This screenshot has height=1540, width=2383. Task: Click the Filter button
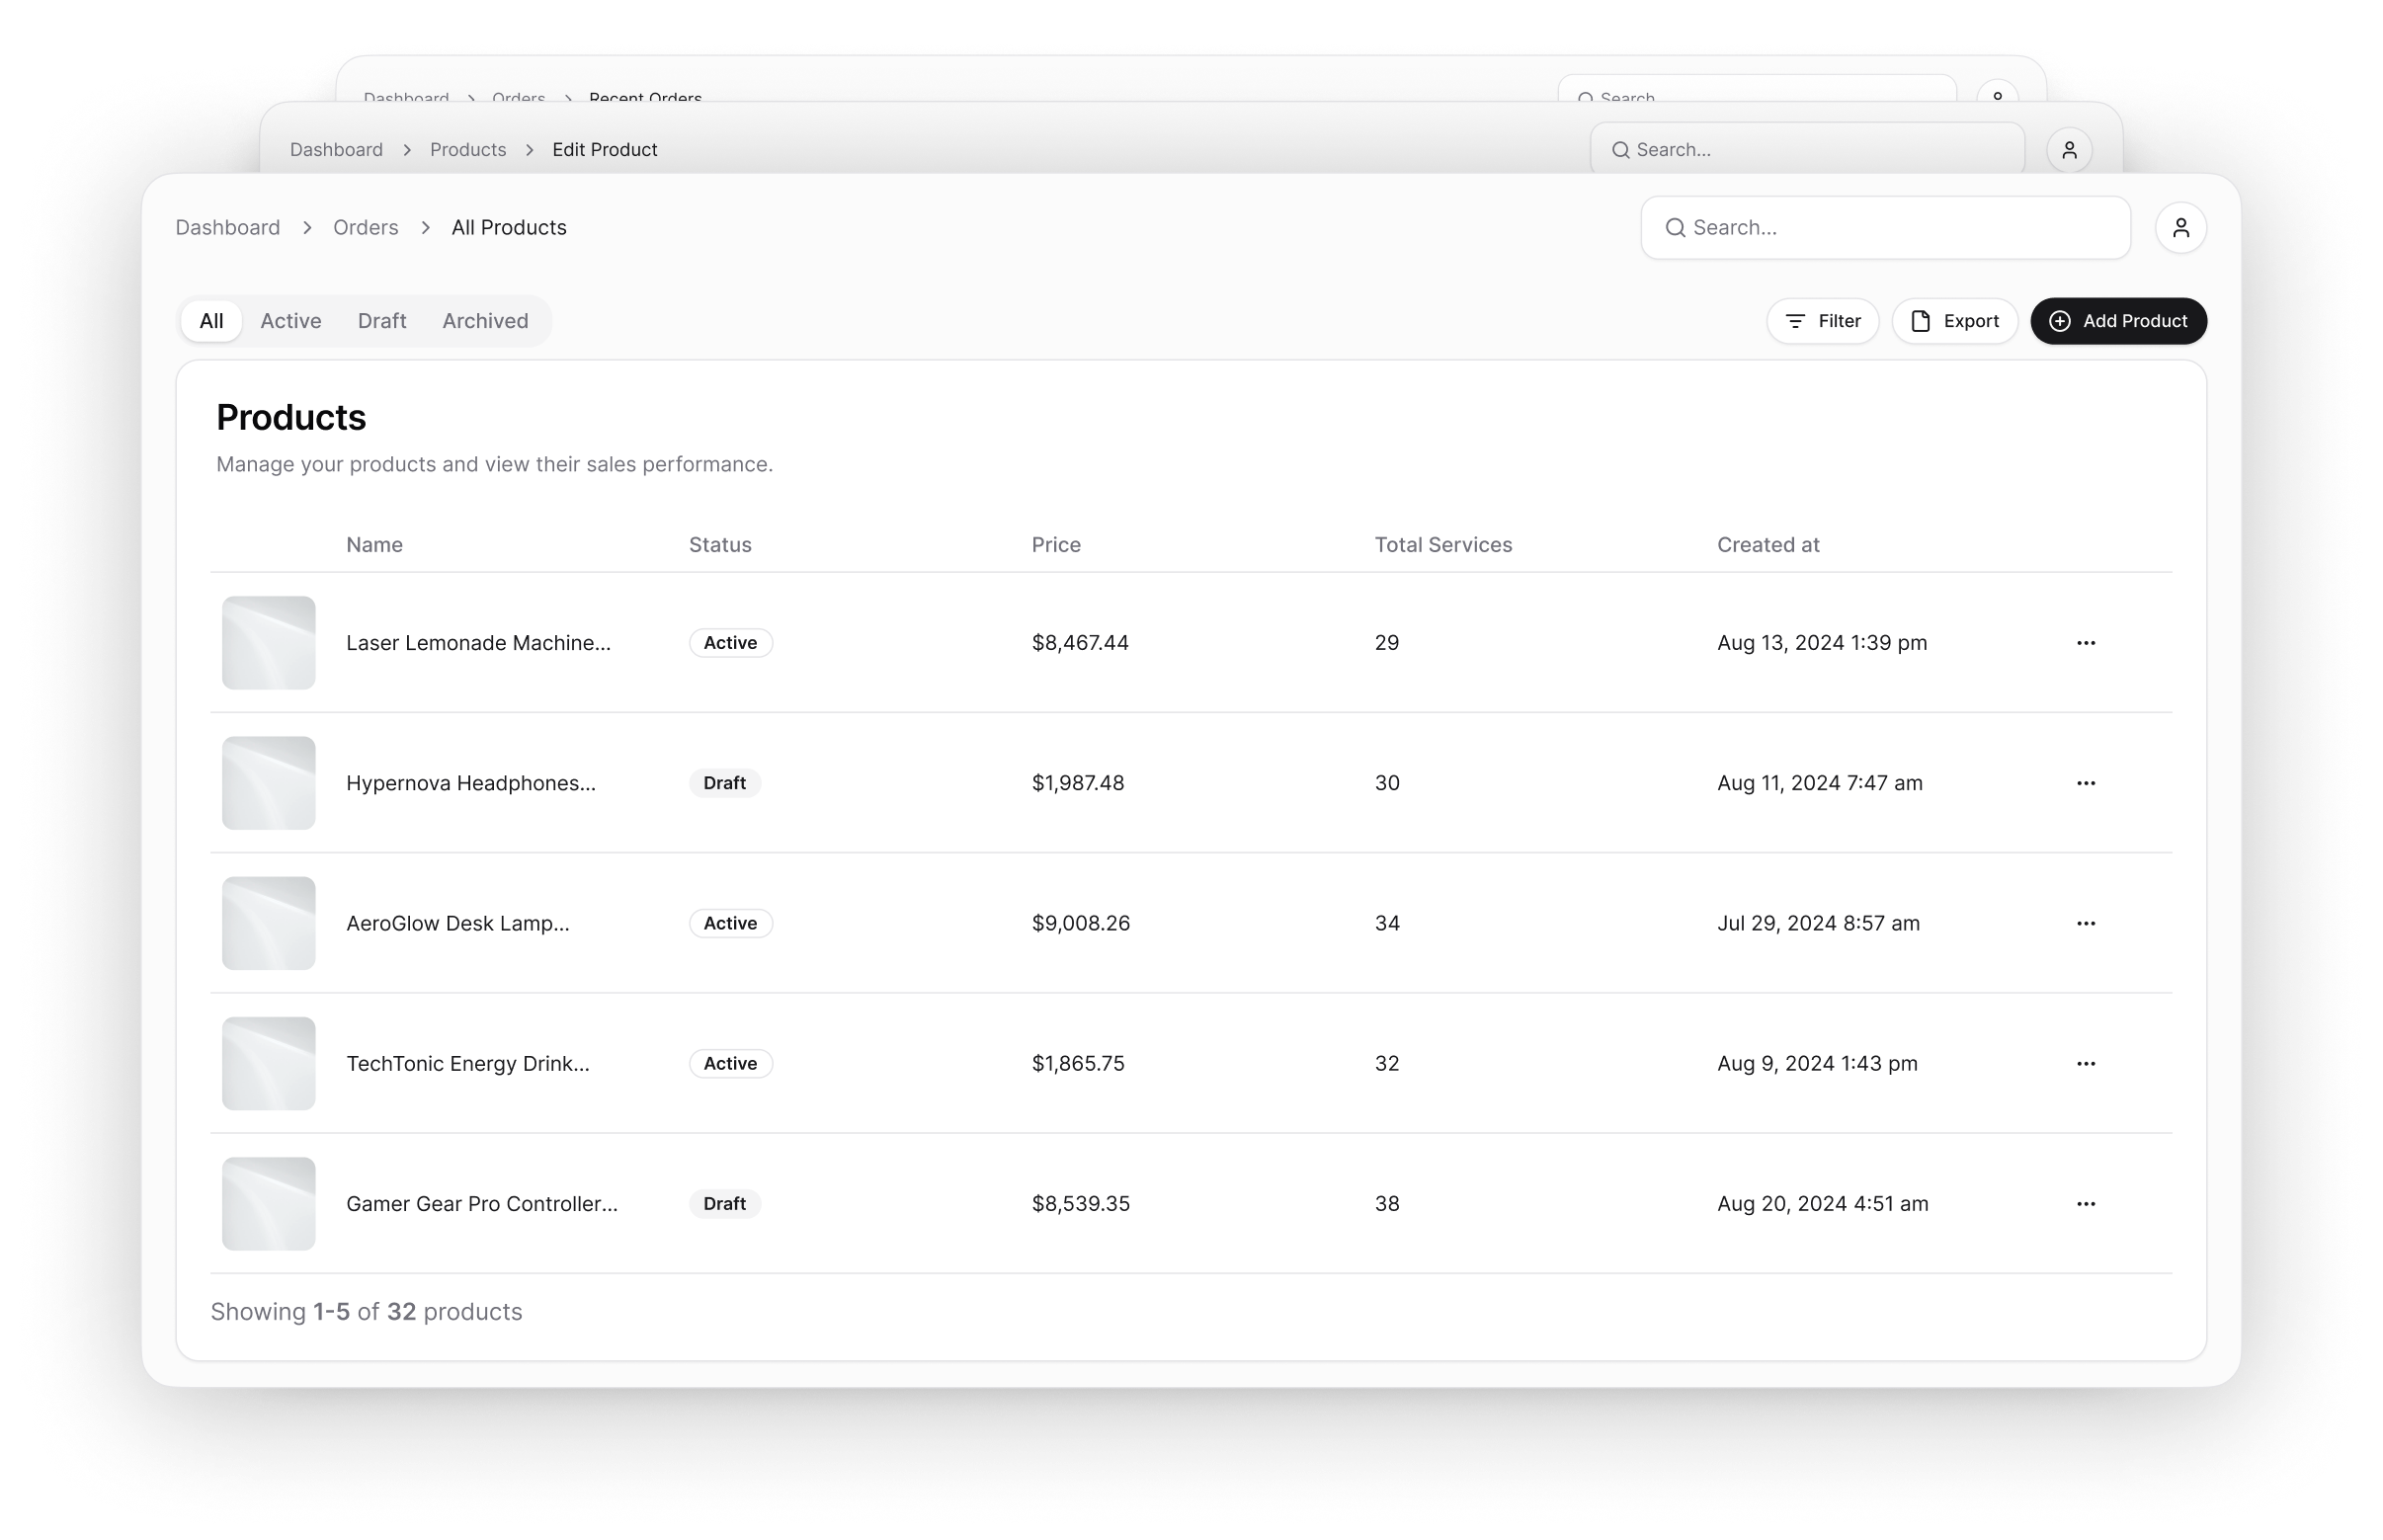pos(1822,321)
